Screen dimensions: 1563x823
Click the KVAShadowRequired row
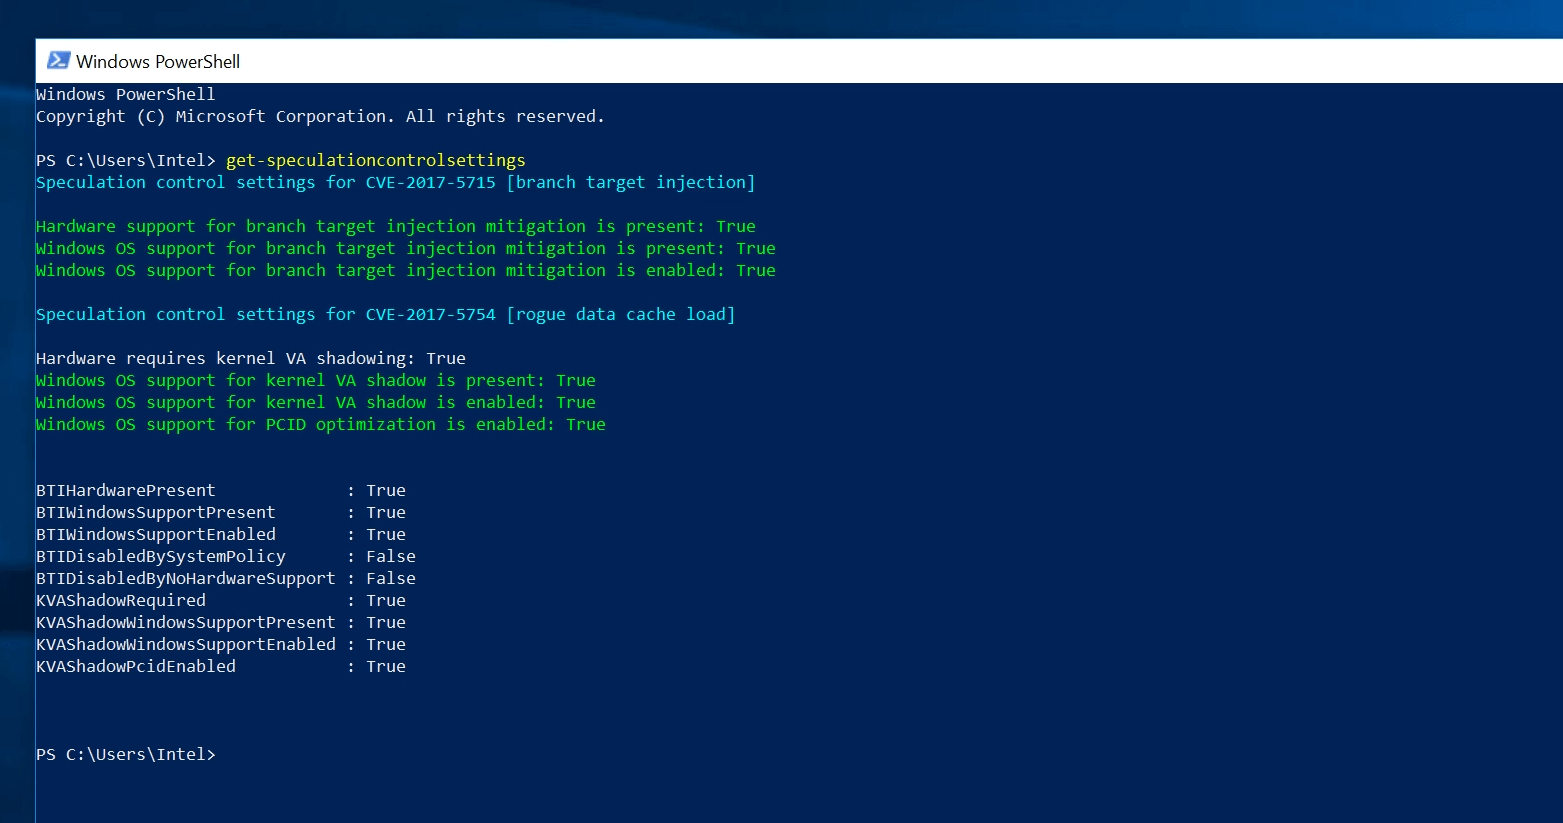click(221, 601)
